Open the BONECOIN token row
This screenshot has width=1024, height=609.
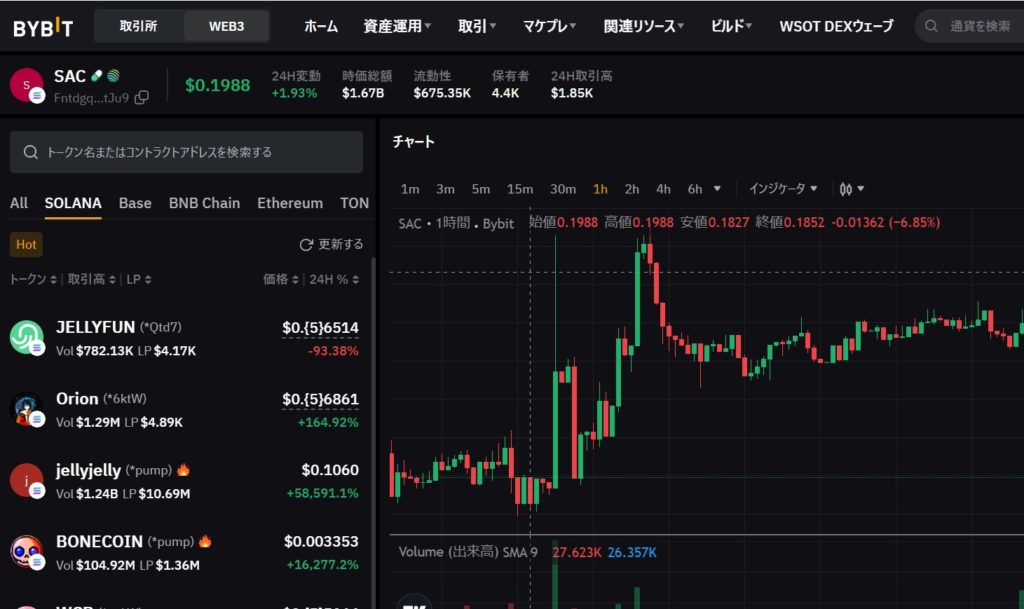[184, 552]
